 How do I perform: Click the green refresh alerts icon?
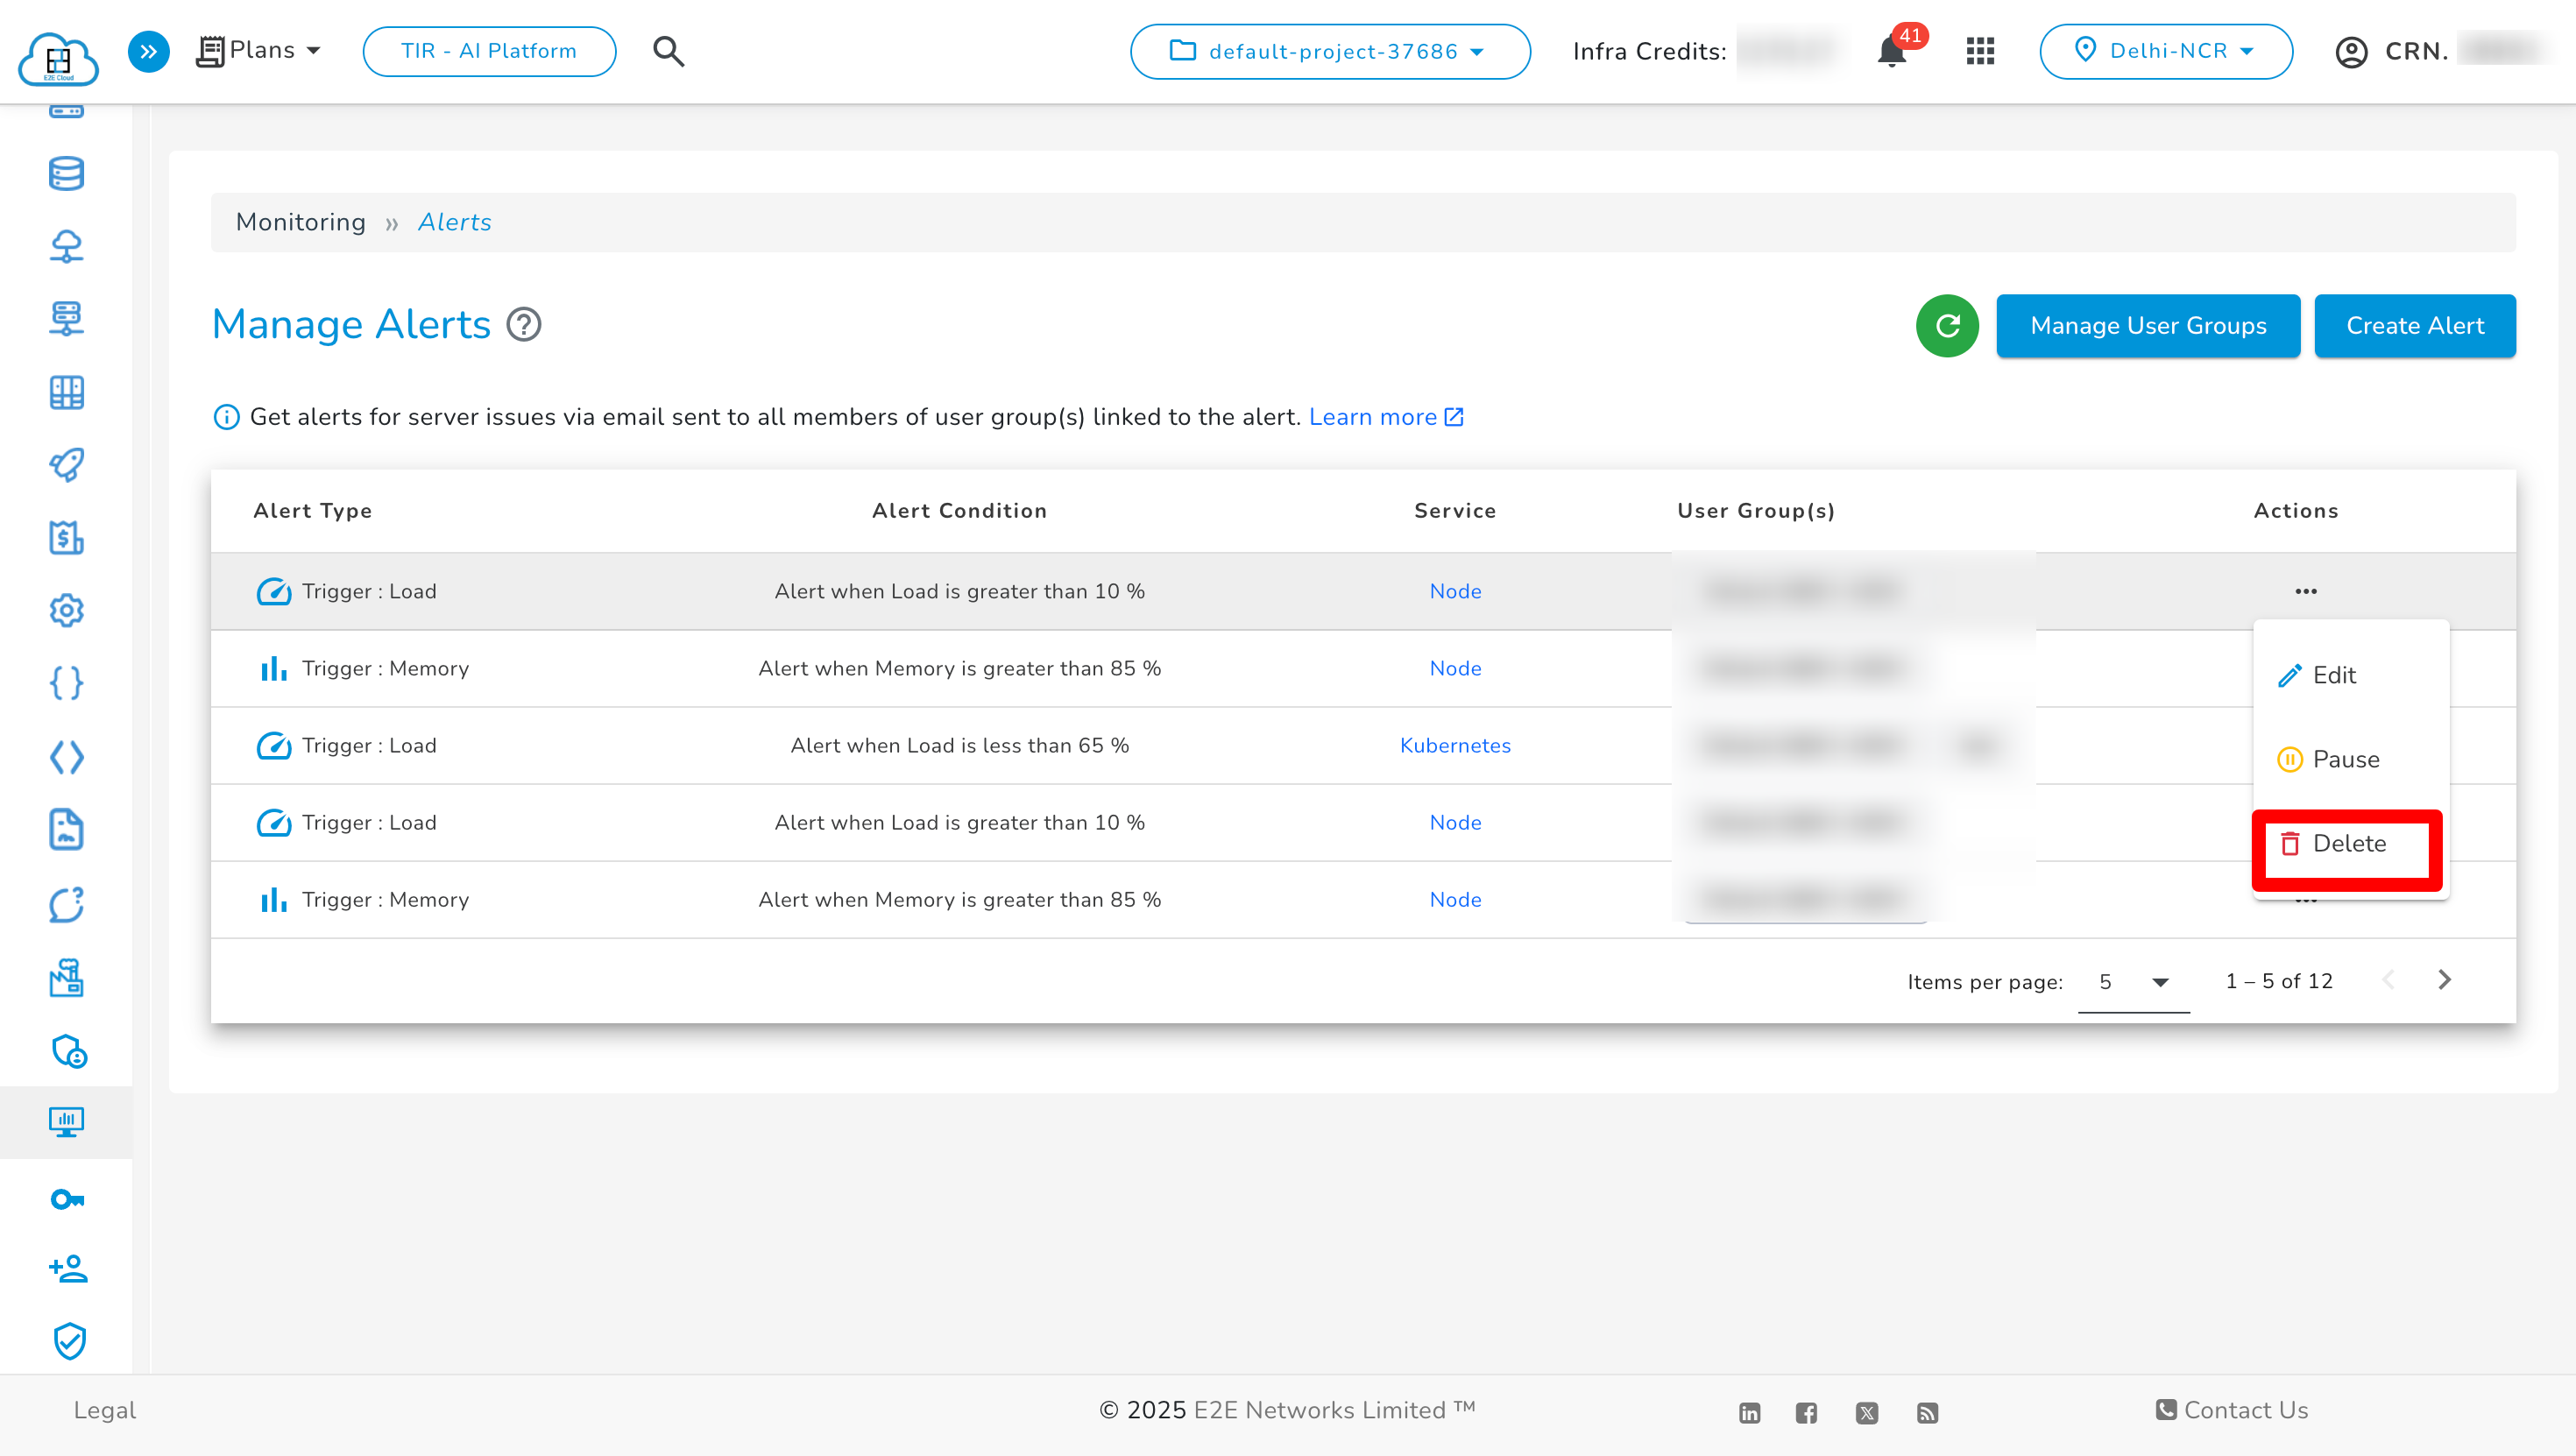click(1946, 326)
